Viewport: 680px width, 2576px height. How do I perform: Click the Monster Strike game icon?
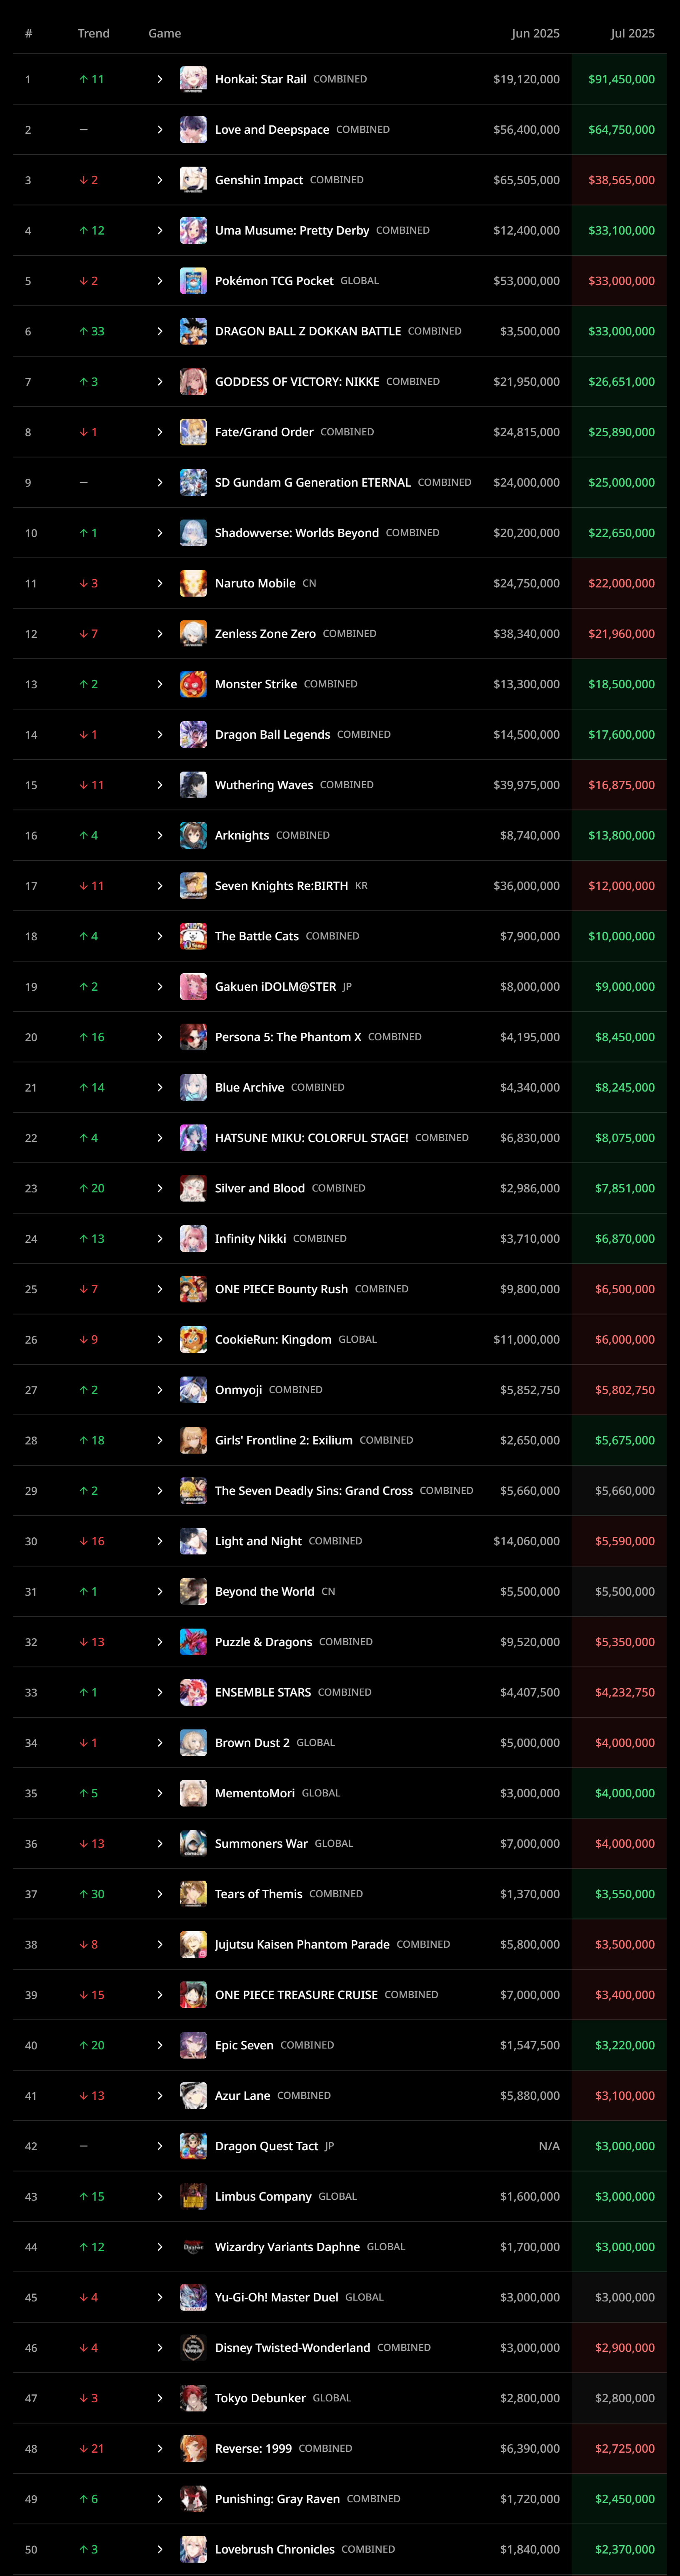193,684
